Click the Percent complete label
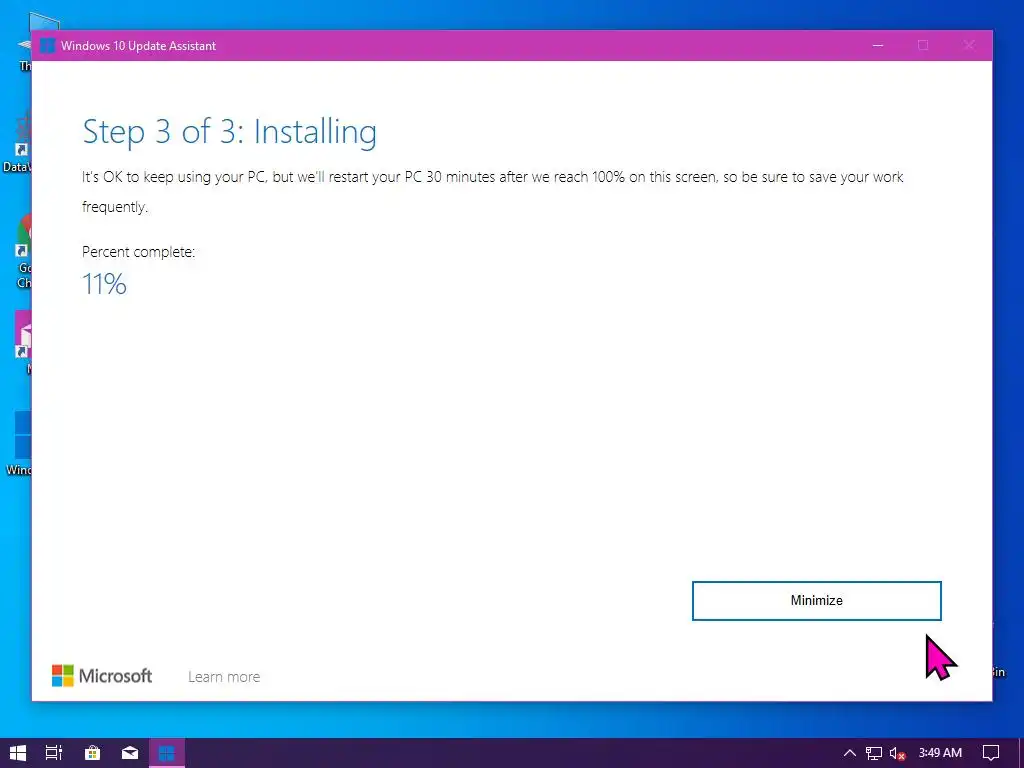Image resolution: width=1024 pixels, height=768 pixels. pos(138,252)
